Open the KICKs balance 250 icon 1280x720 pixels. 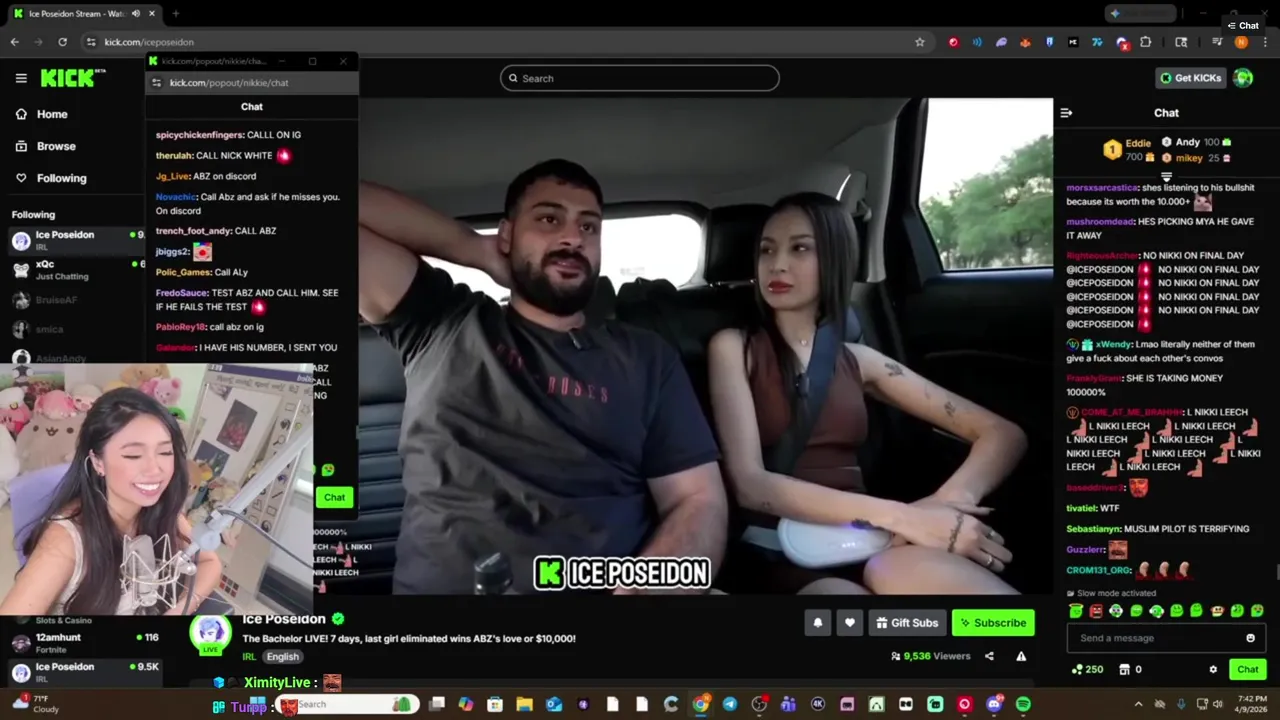1087,670
